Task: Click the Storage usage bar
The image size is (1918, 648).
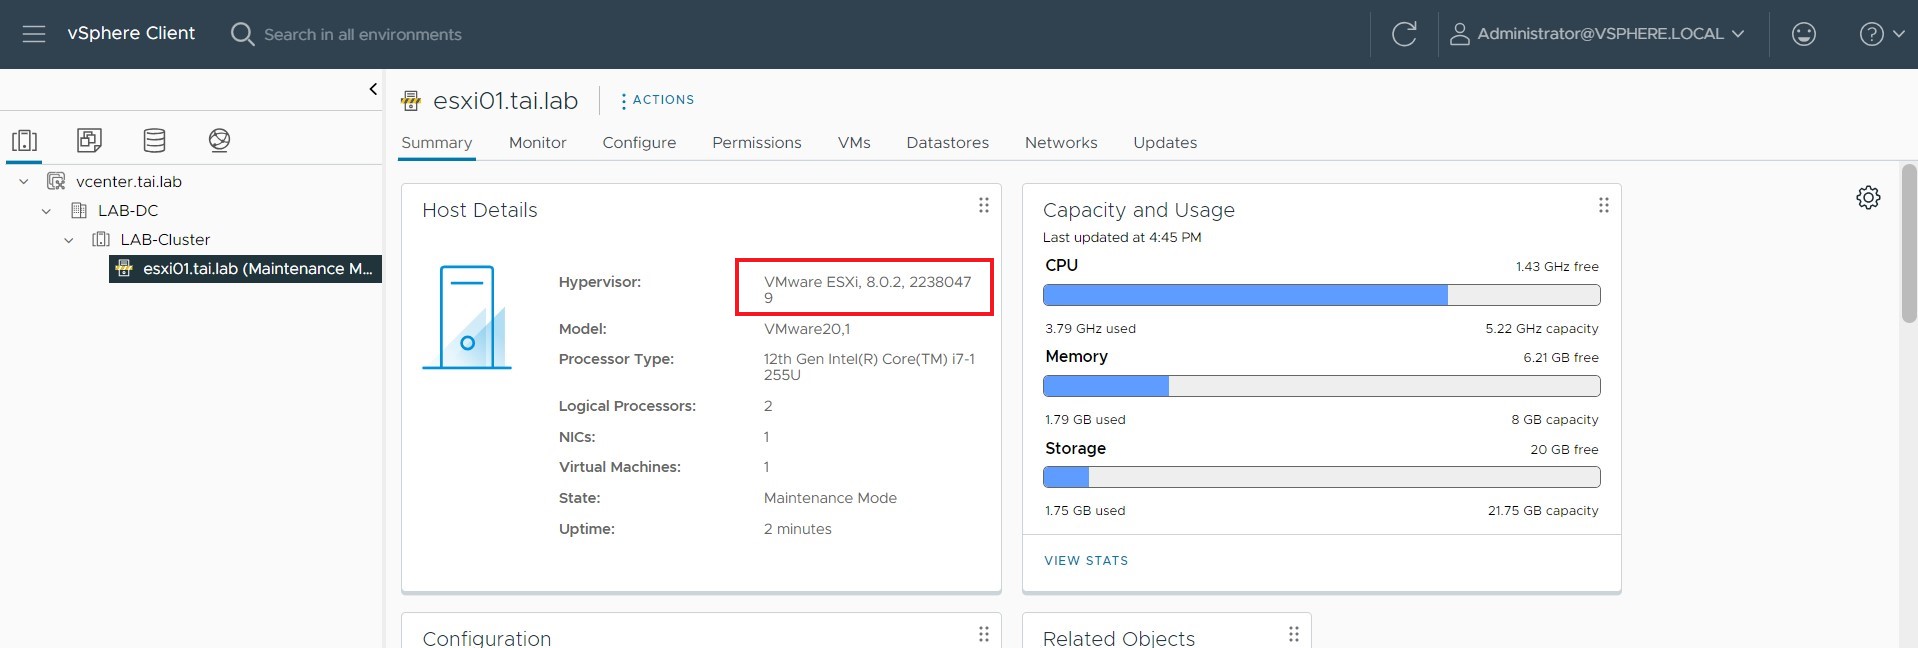Action: click(1321, 477)
